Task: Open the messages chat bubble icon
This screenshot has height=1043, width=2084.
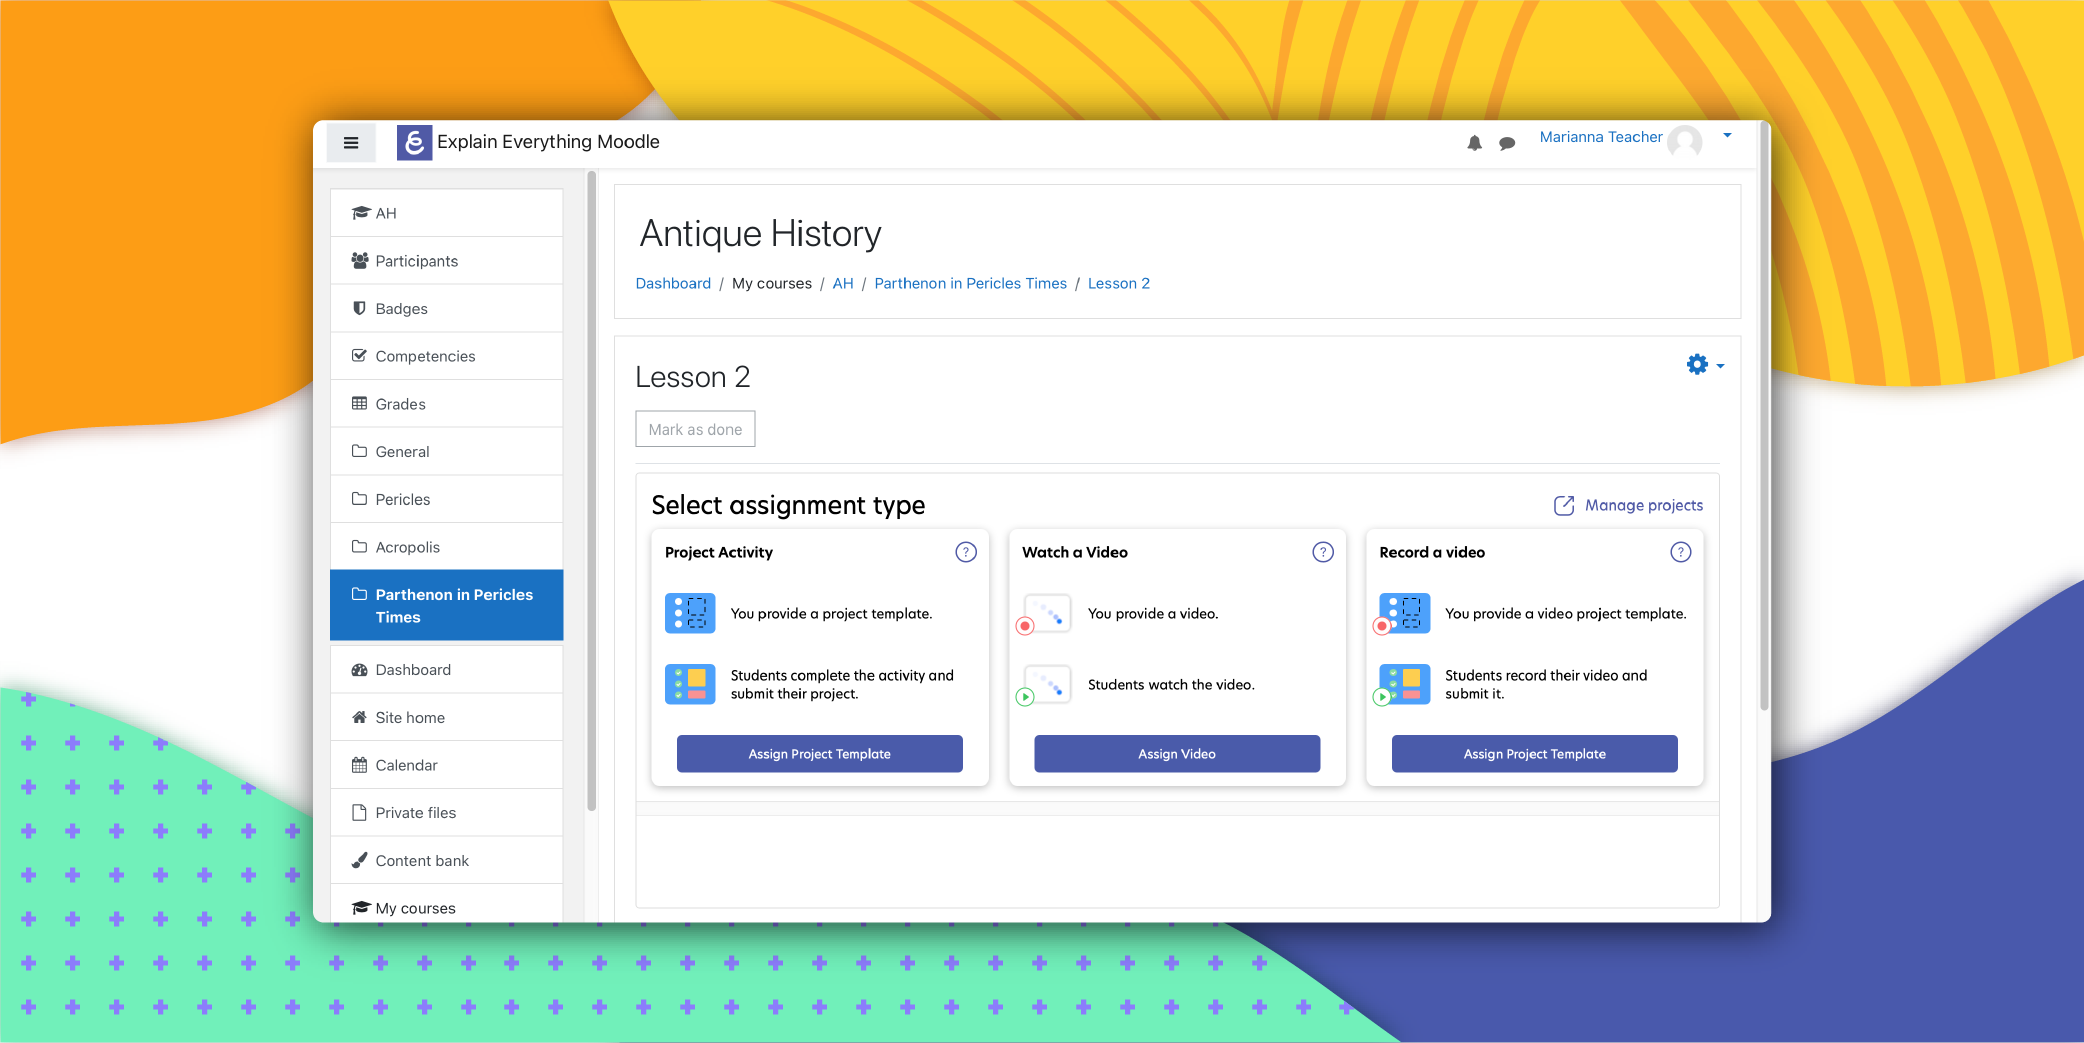Action: click(1507, 143)
